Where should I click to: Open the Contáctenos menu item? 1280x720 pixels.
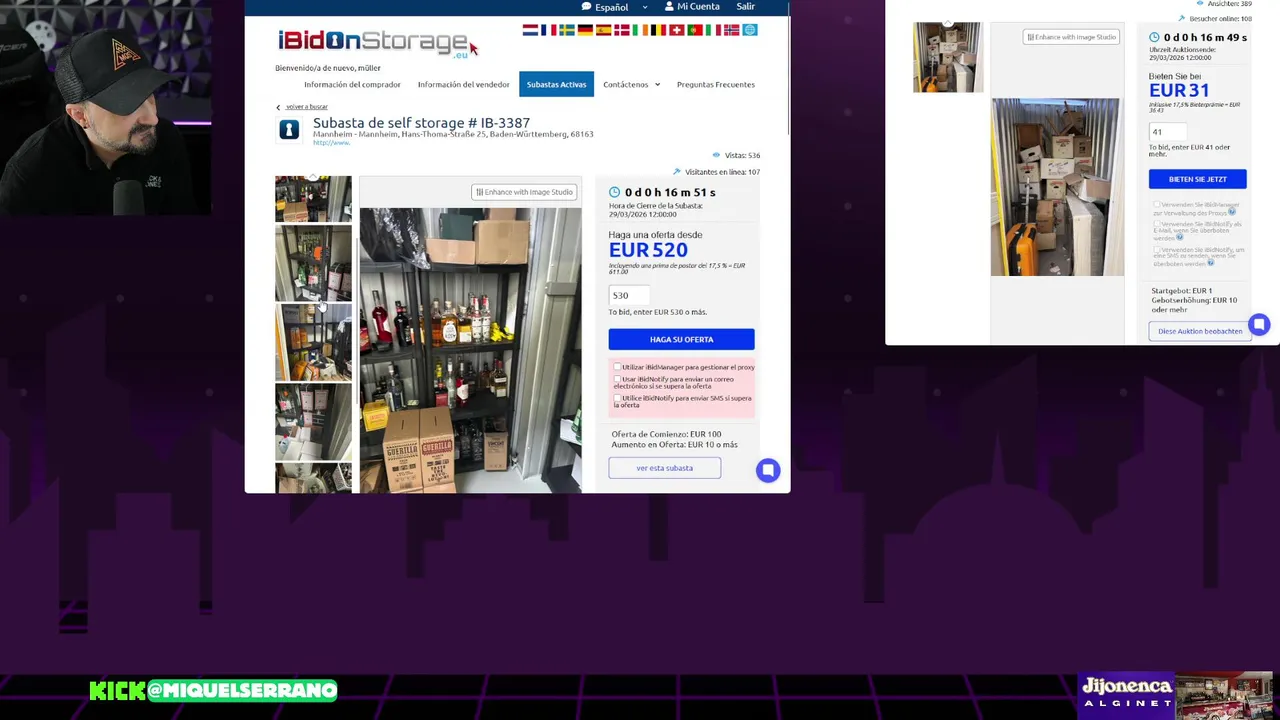click(626, 84)
